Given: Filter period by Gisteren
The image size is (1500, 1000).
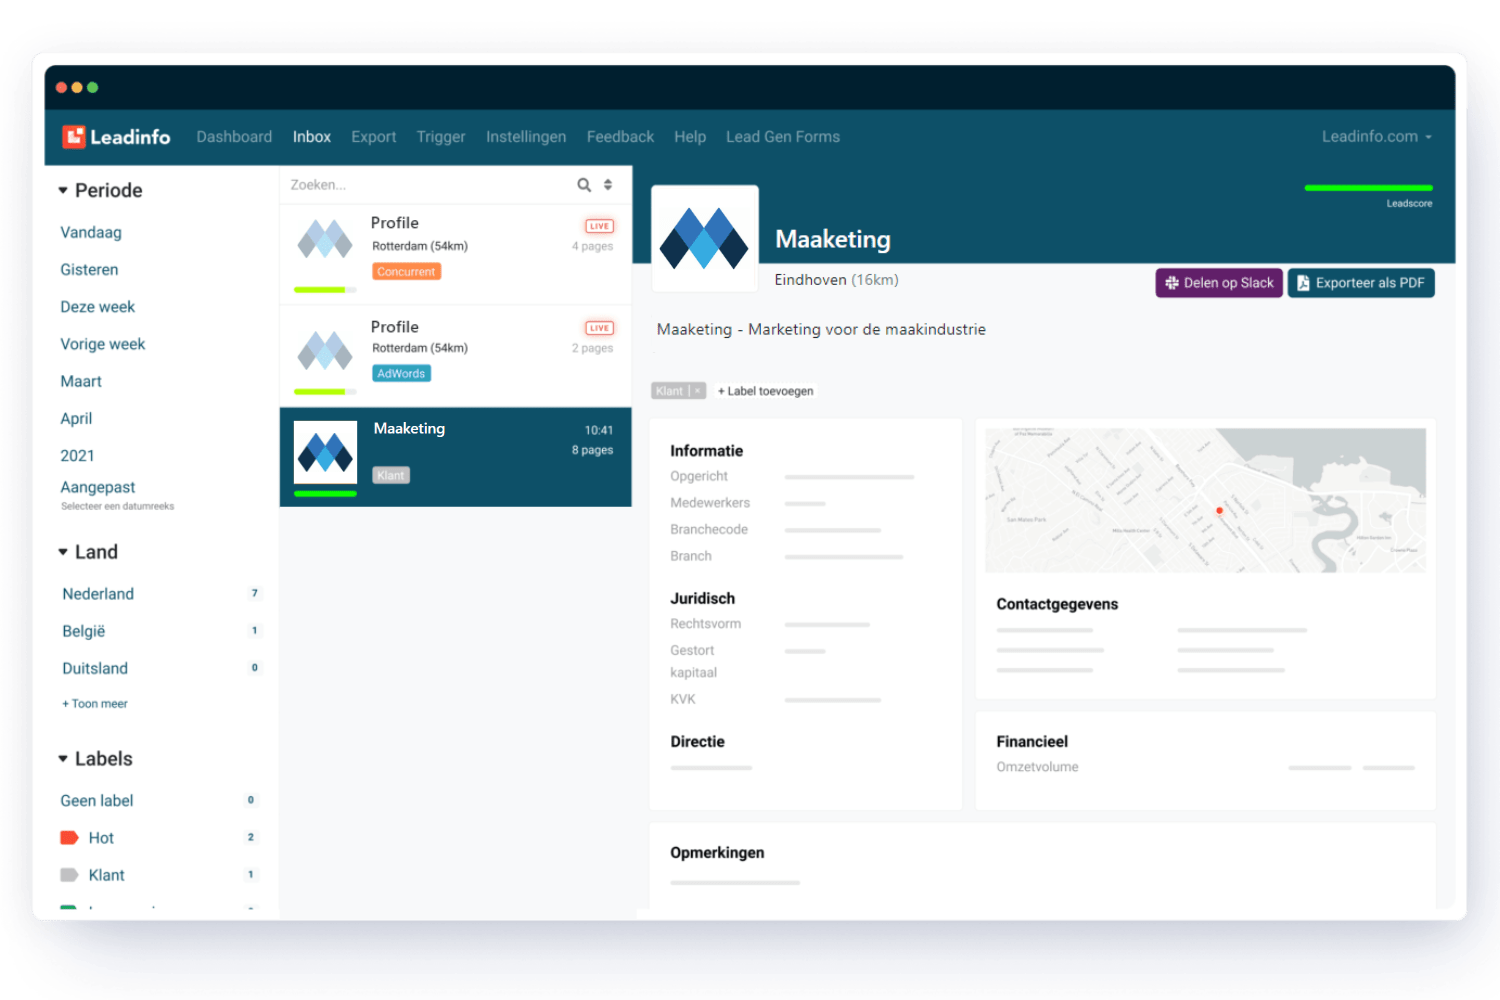Looking at the screenshot, I should click(89, 270).
